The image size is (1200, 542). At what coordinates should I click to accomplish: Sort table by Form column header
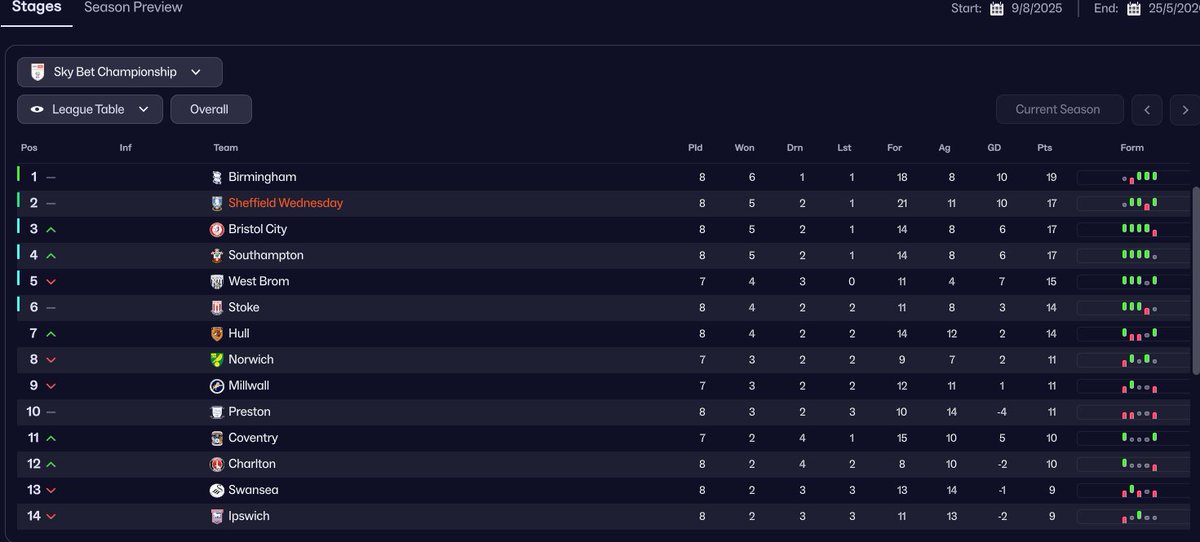click(1132, 148)
